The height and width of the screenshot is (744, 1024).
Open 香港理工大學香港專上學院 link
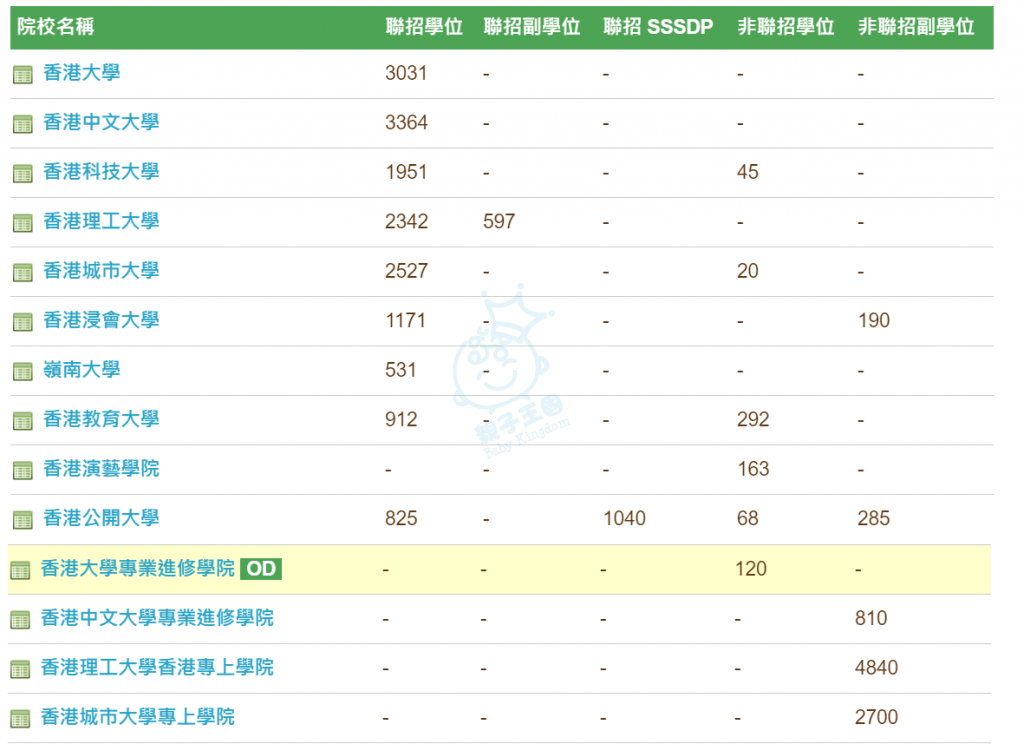click(156, 667)
